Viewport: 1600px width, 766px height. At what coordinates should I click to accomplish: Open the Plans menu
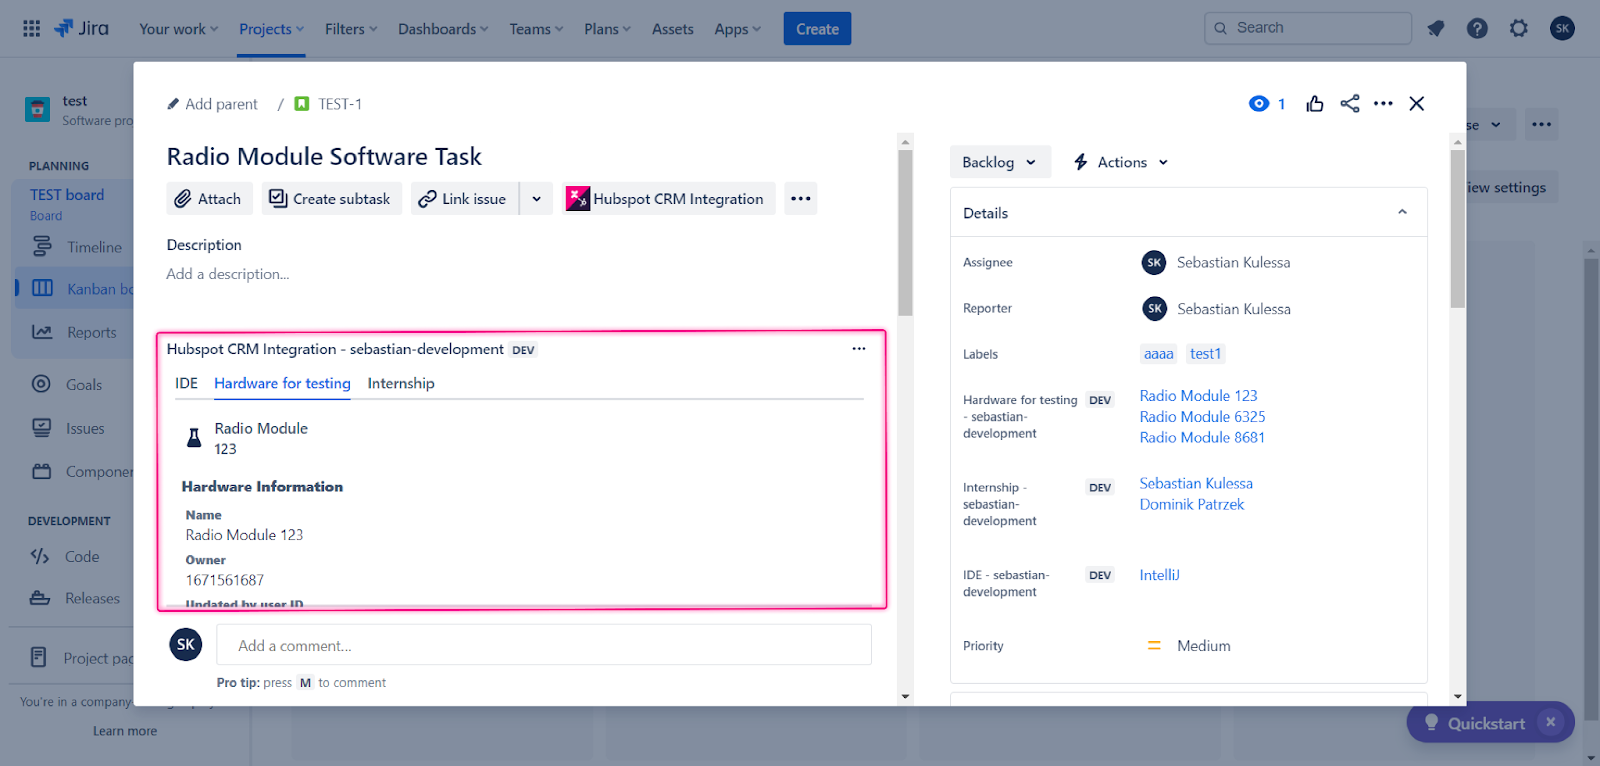607,29
